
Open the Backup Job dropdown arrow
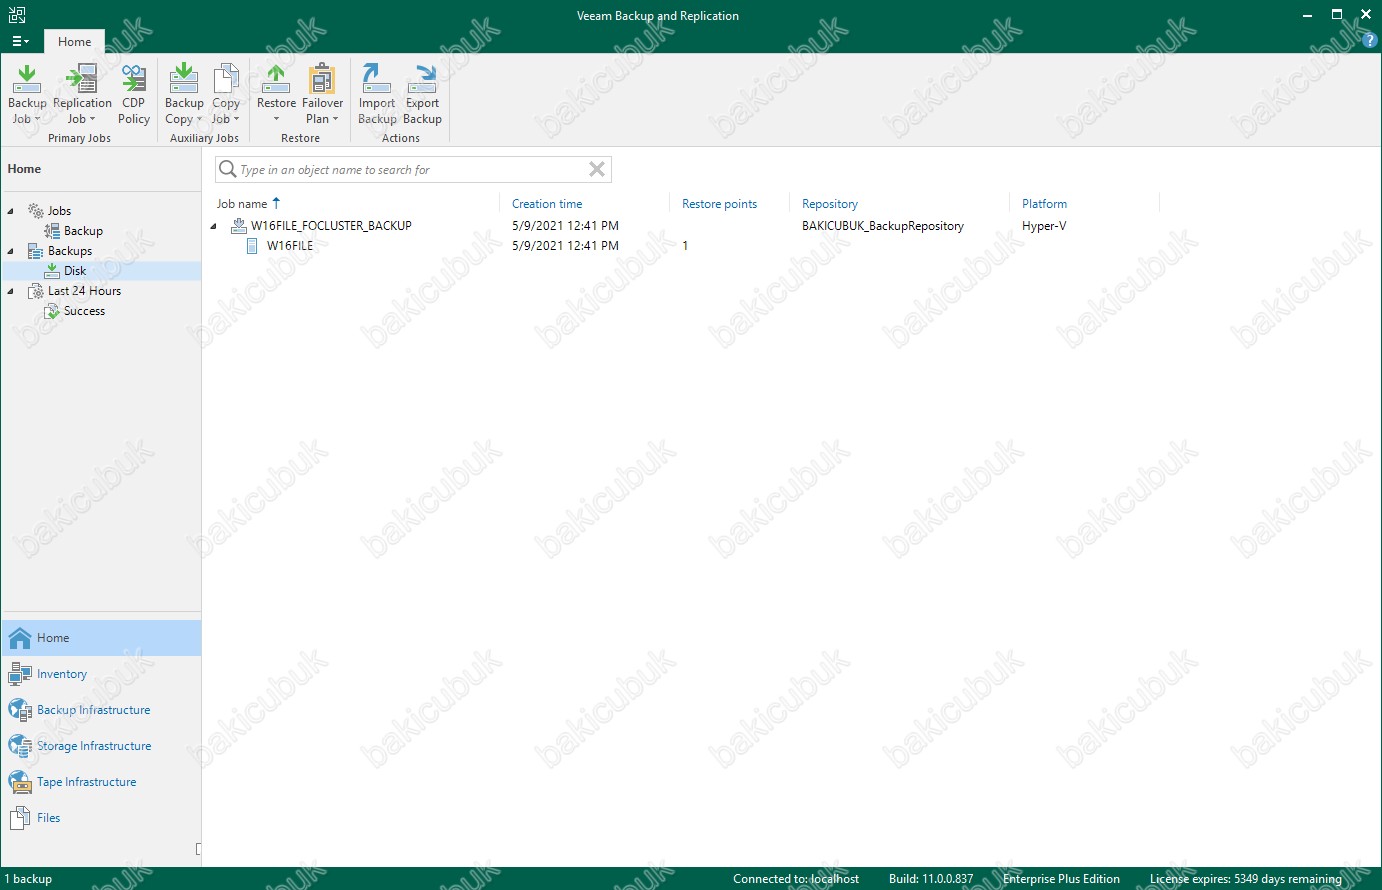pyautogui.click(x=38, y=119)
